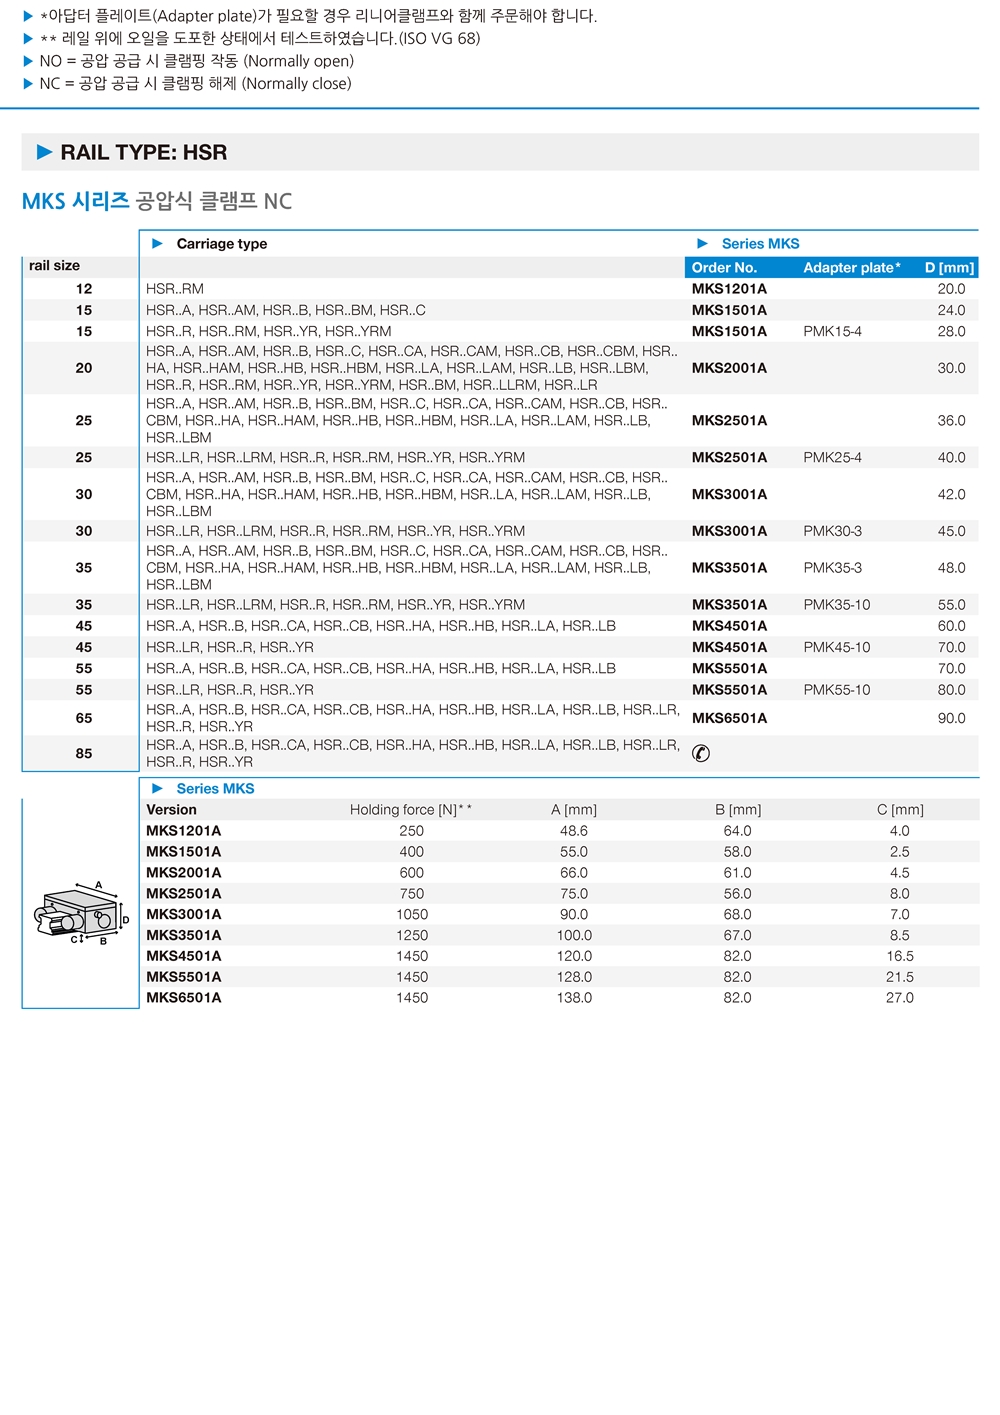Select holding force value '250'
The height and width of the screenshot is (1415, 1000).
[x=412, y=831]
